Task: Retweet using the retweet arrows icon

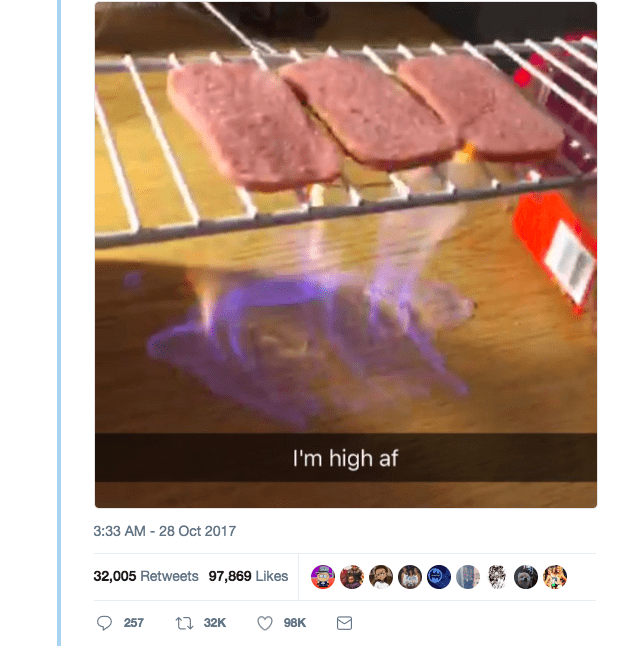Action: click(184, 623)
